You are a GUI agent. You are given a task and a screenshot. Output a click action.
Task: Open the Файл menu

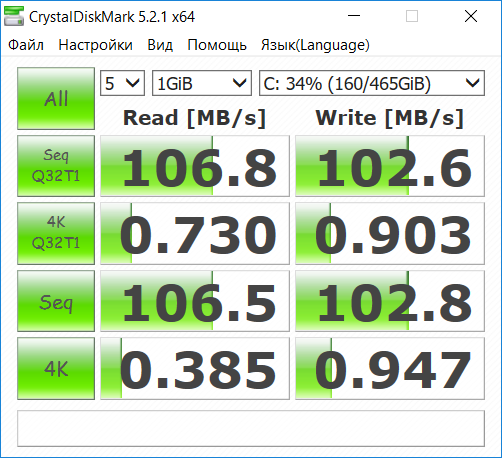pyautogui.click(x=26, y=45)
